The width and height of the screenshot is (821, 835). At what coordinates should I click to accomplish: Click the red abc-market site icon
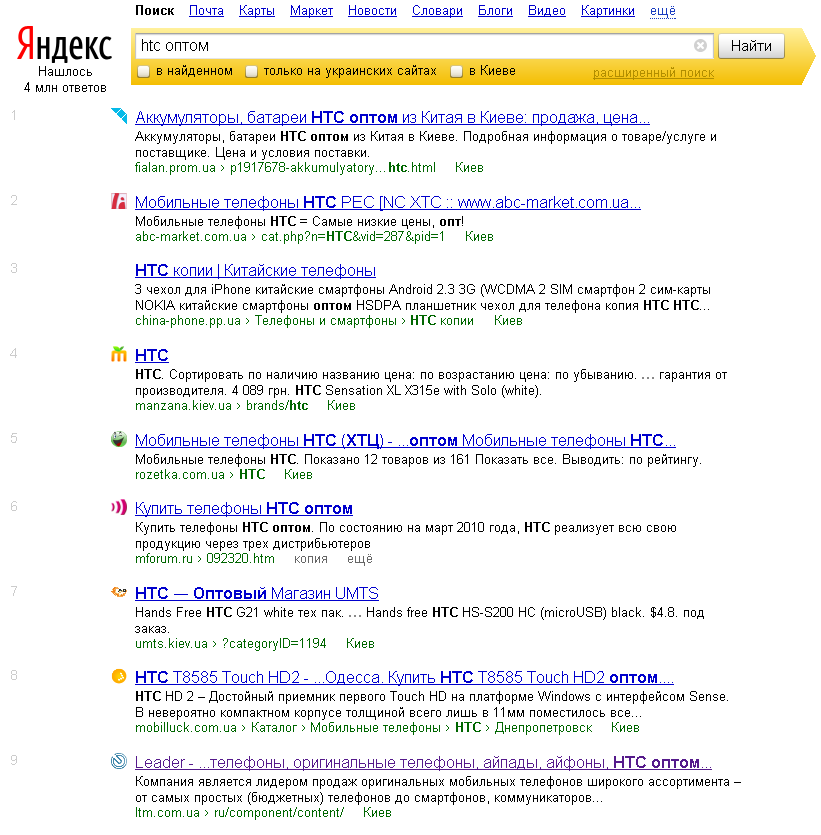coord(120,202)
